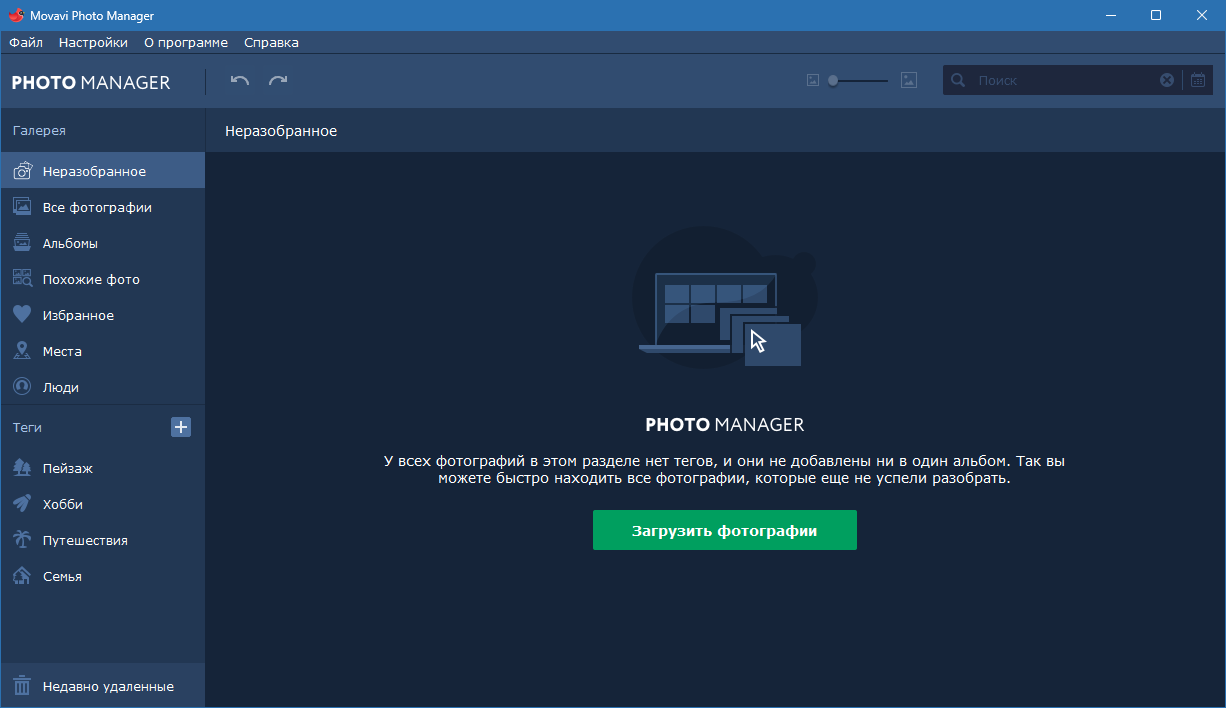Click the Неразобранное camera icon in sidebar

22,171
